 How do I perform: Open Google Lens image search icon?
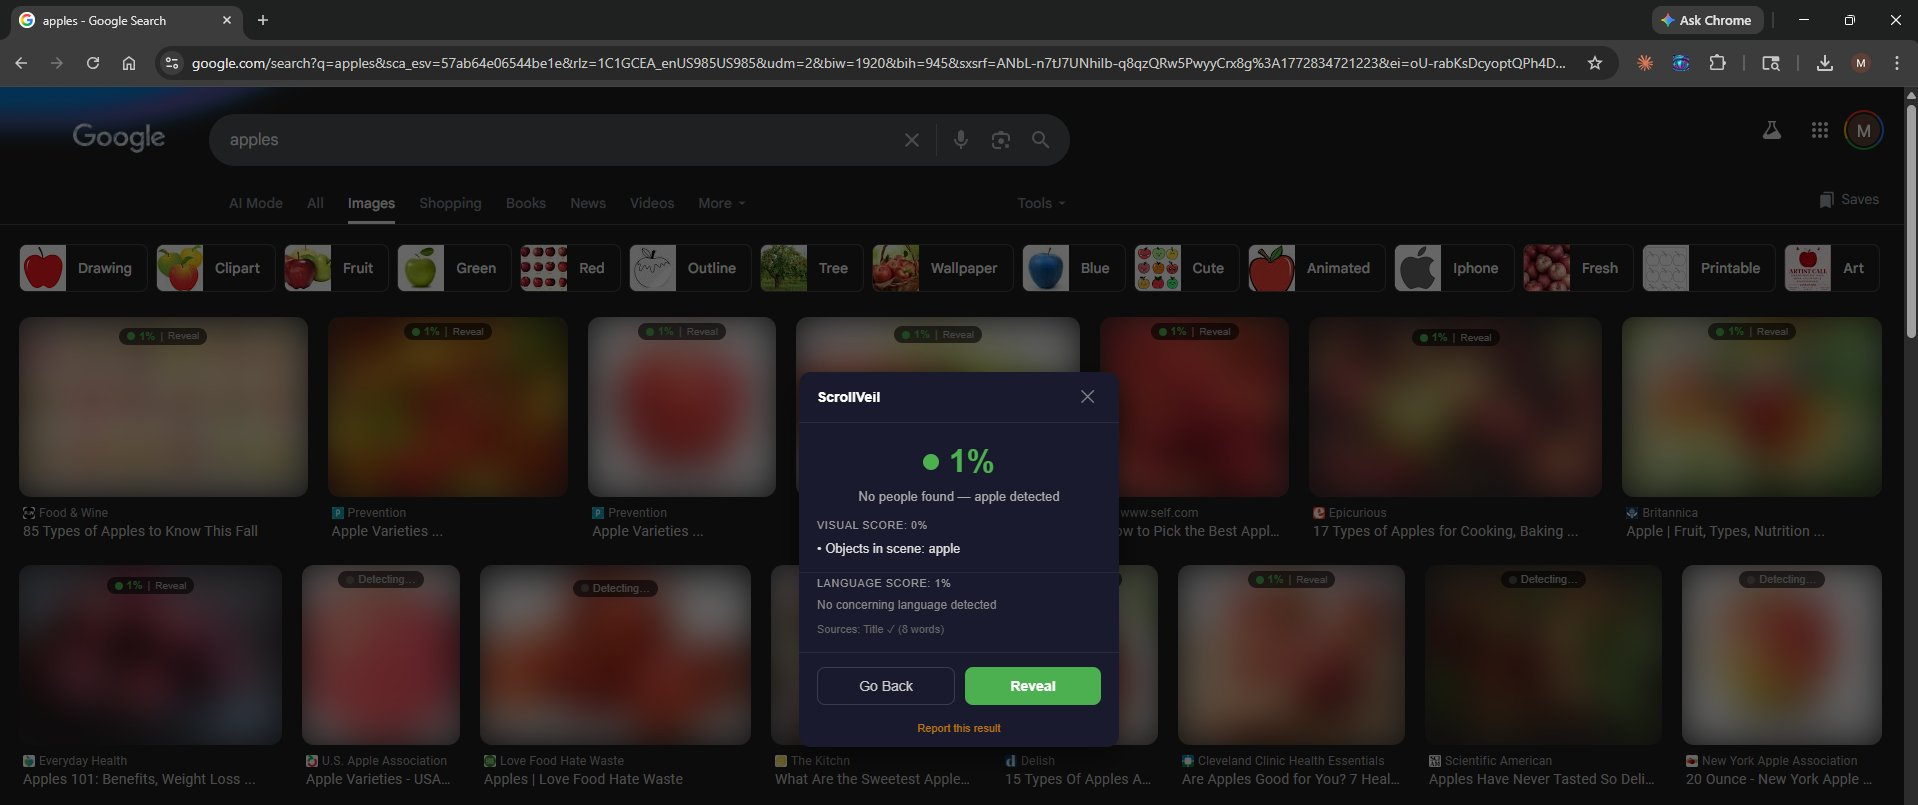[x=1000, y=140]
